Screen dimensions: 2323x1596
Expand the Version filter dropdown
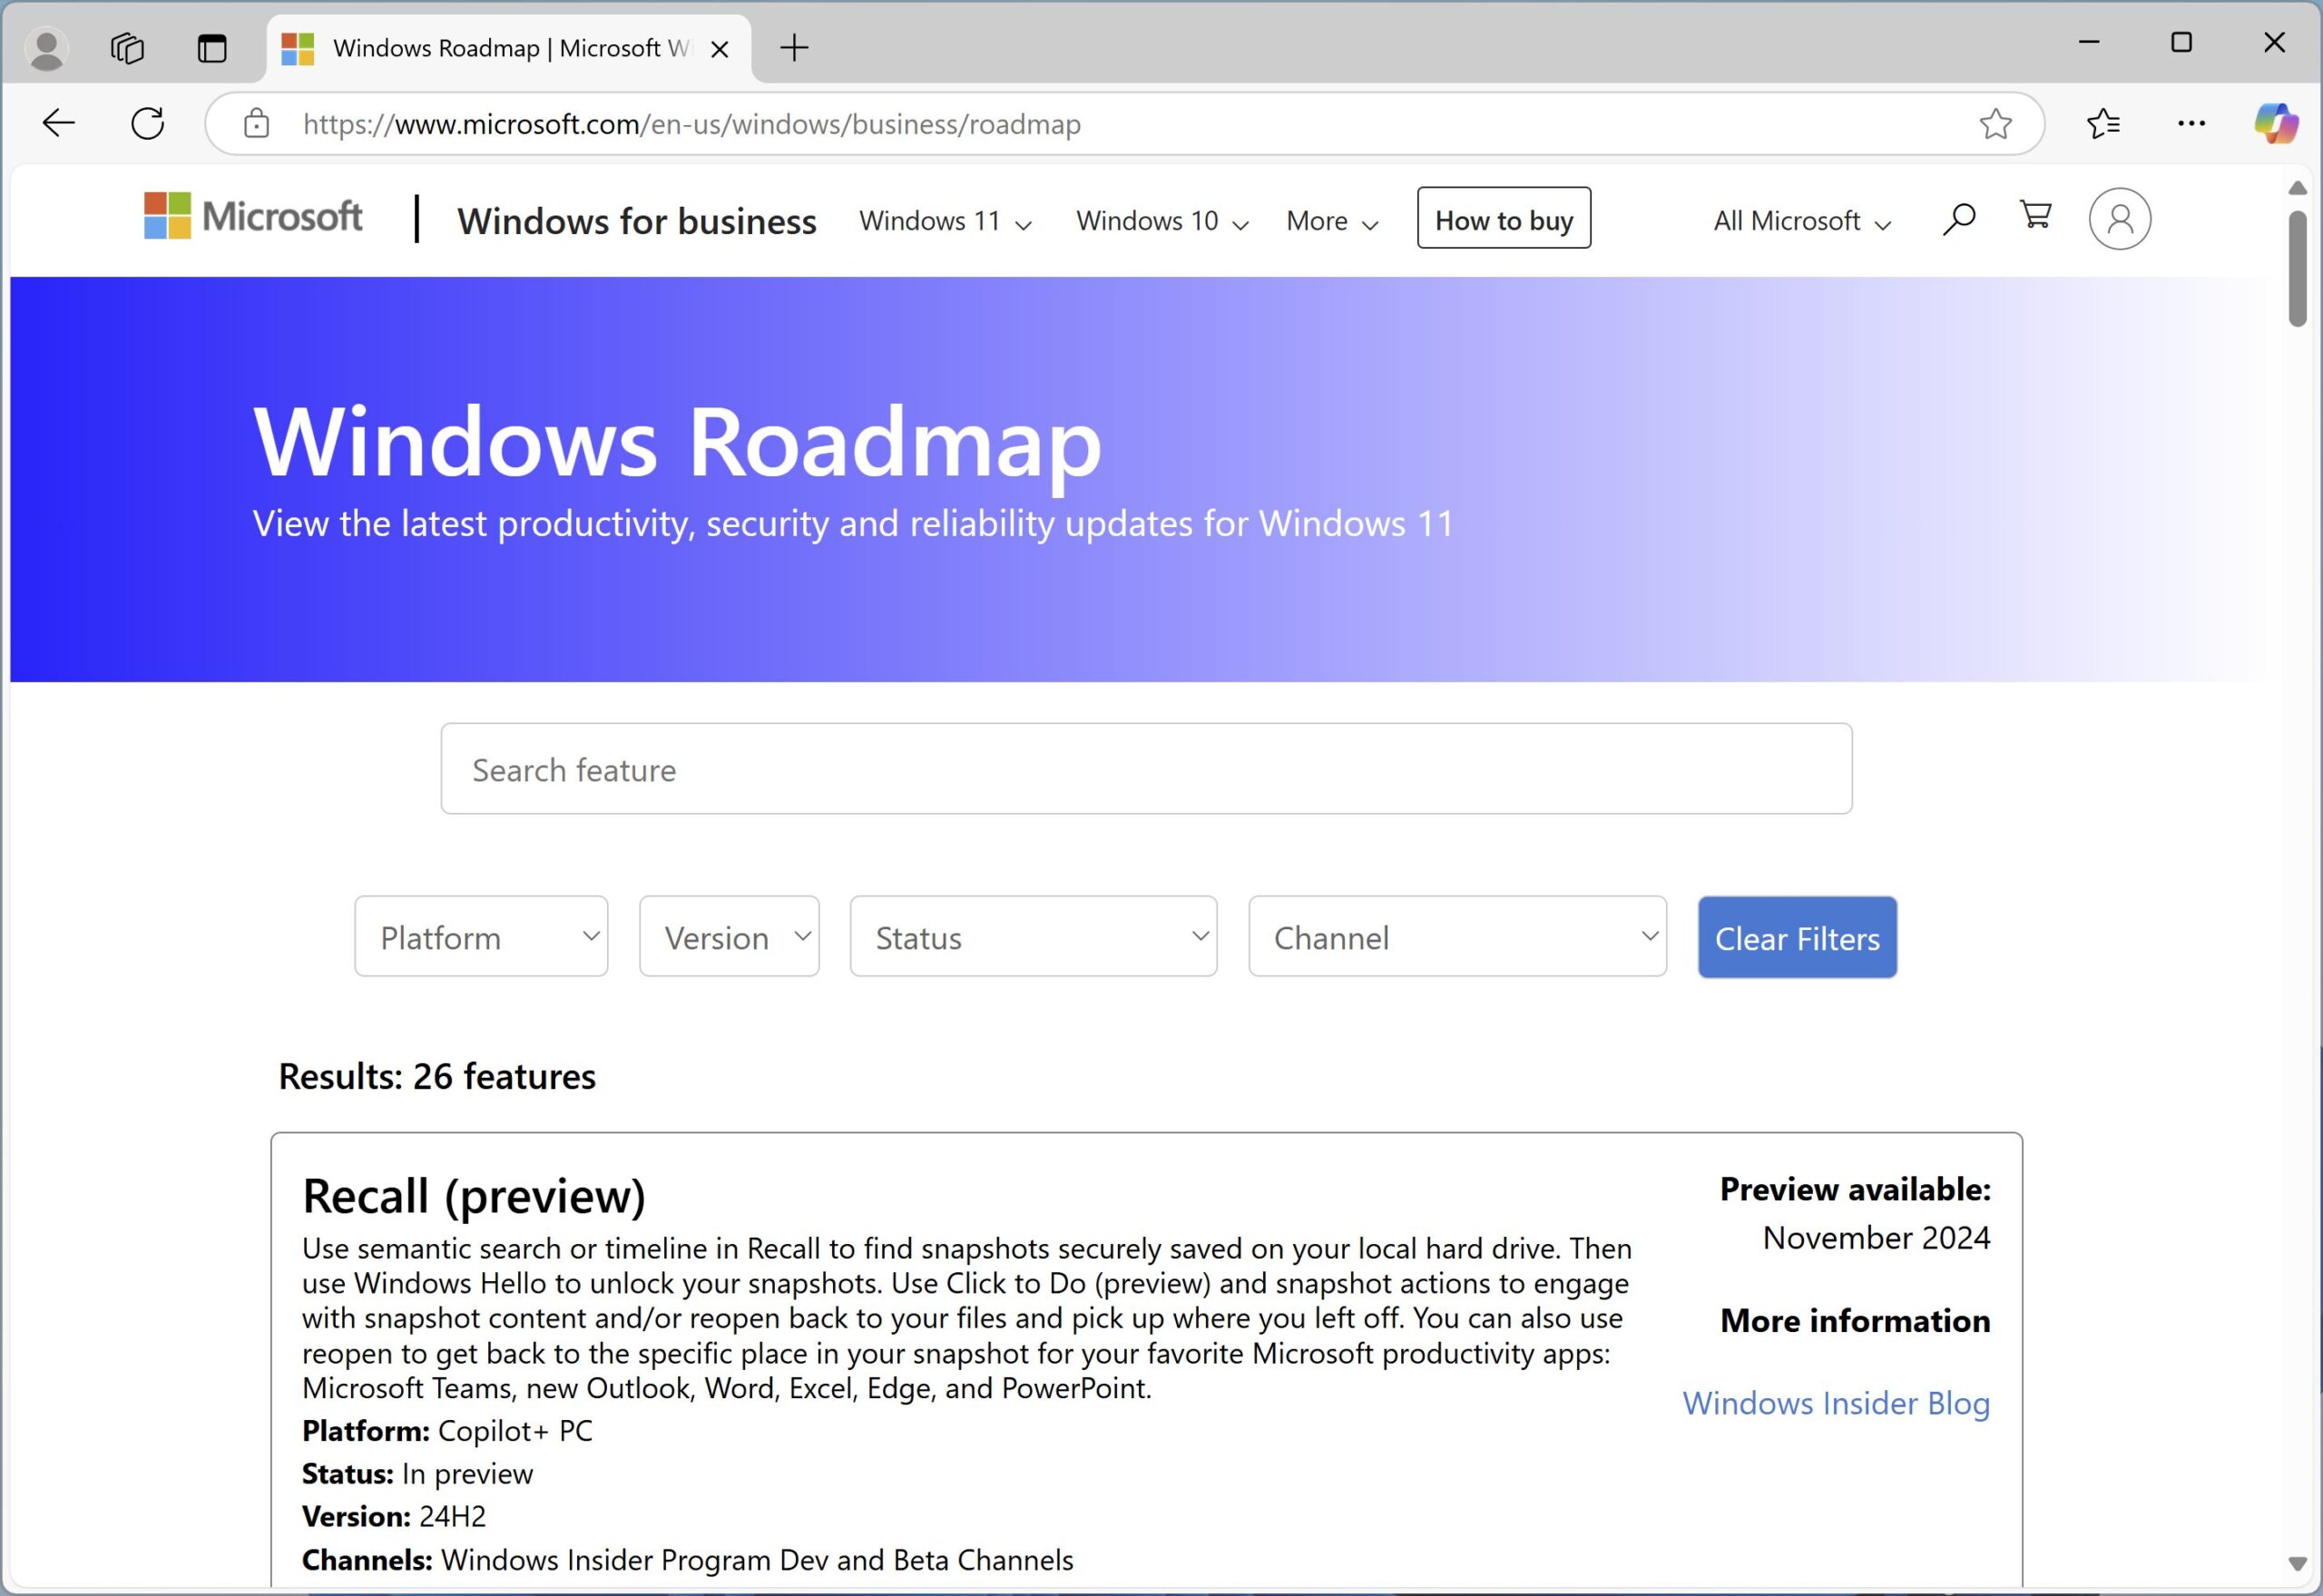(729, 937)
